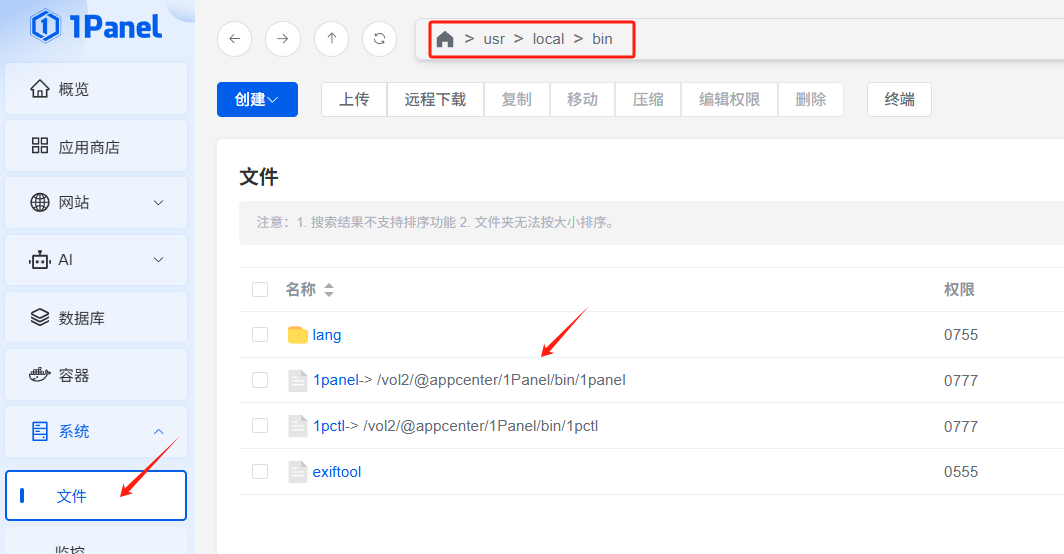Click the 权限 column header
This screenshot has height=554, width=1064.
[959, 290]
